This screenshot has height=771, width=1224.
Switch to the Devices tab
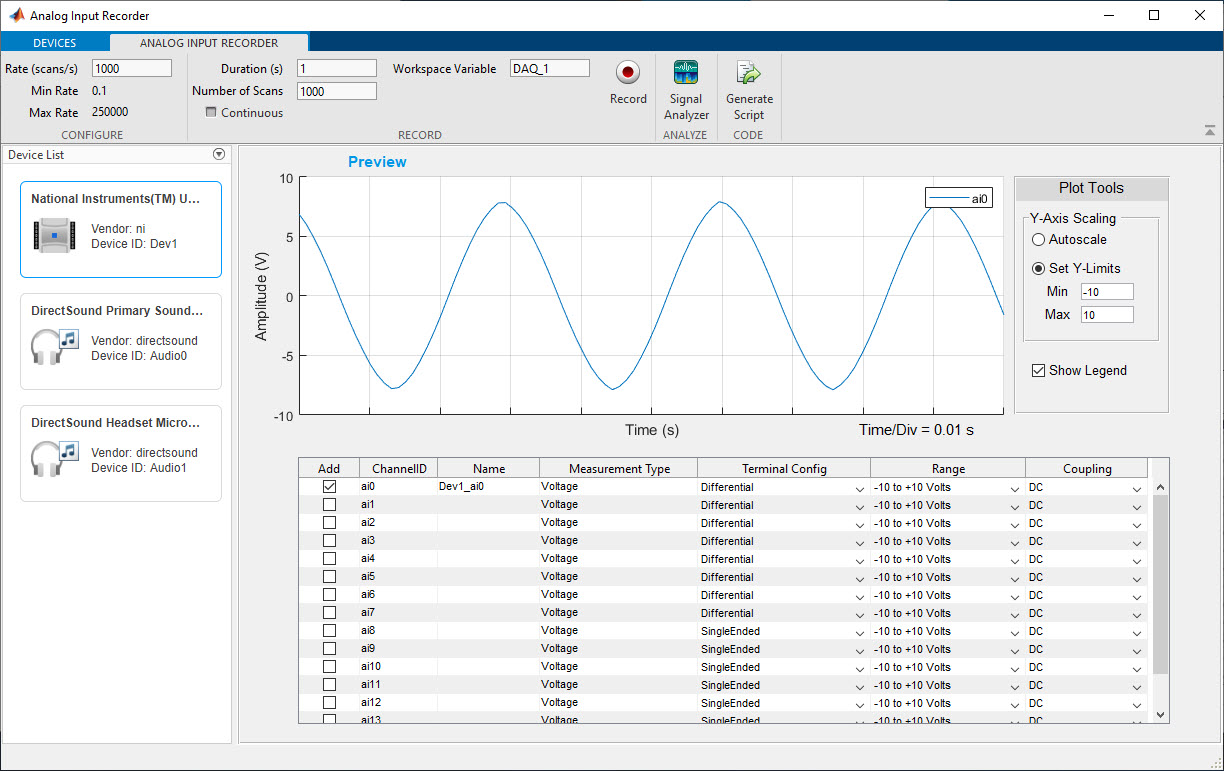point(55,43)
